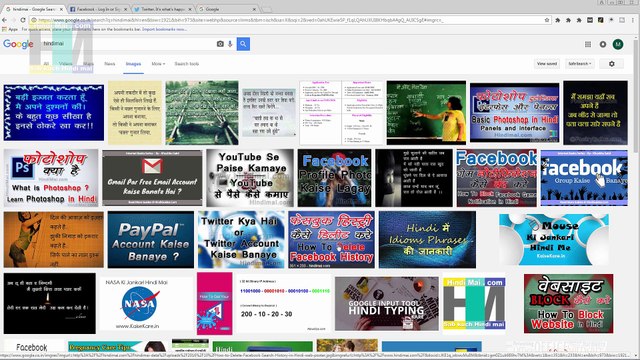Open Search tools options

coord(187,64)
